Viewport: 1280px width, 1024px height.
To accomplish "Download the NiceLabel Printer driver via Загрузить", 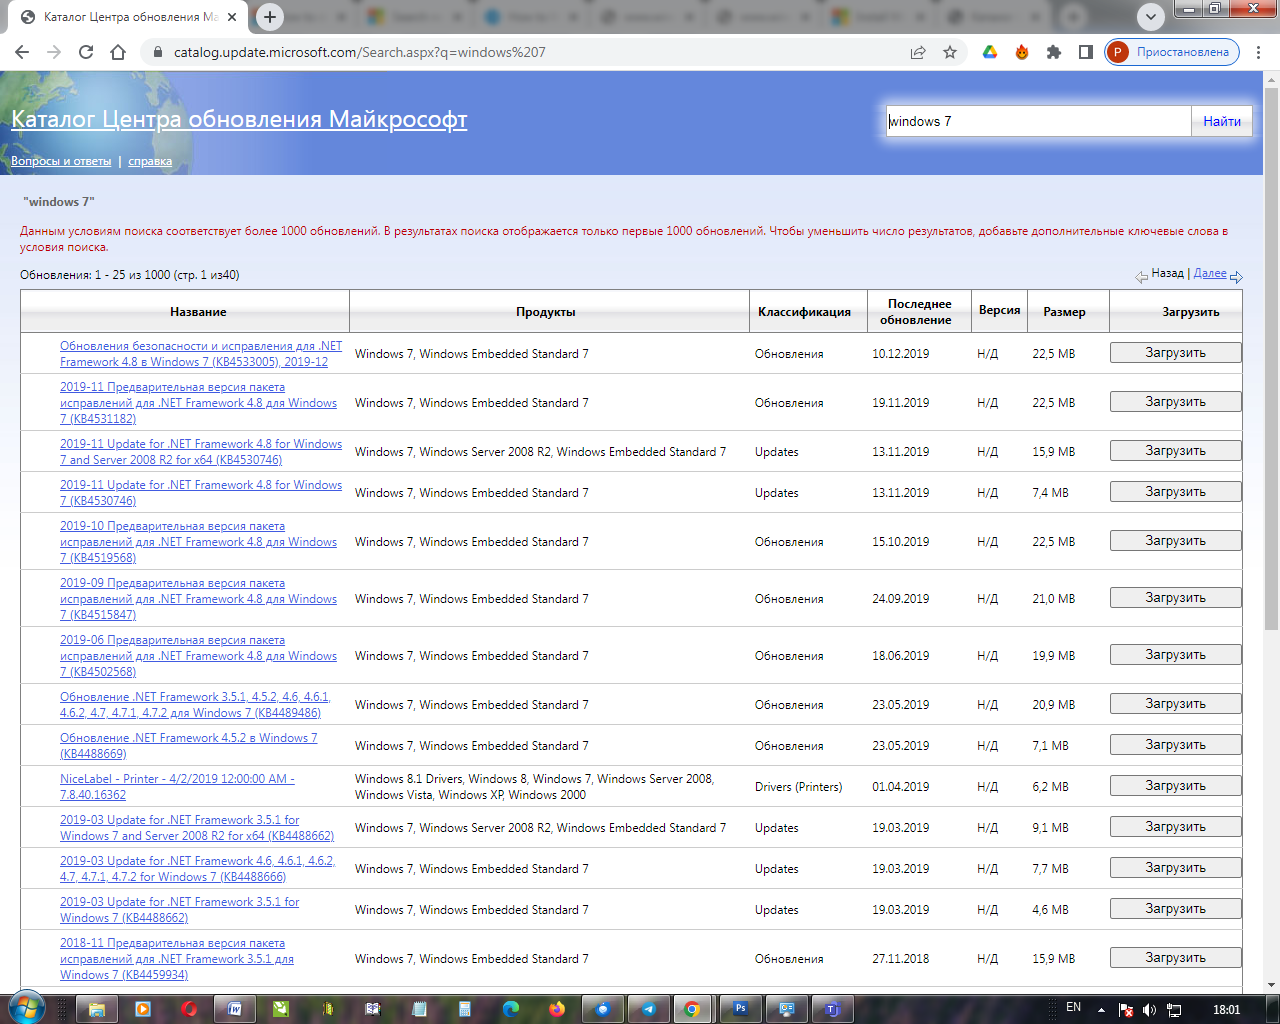I will 1176,786.
